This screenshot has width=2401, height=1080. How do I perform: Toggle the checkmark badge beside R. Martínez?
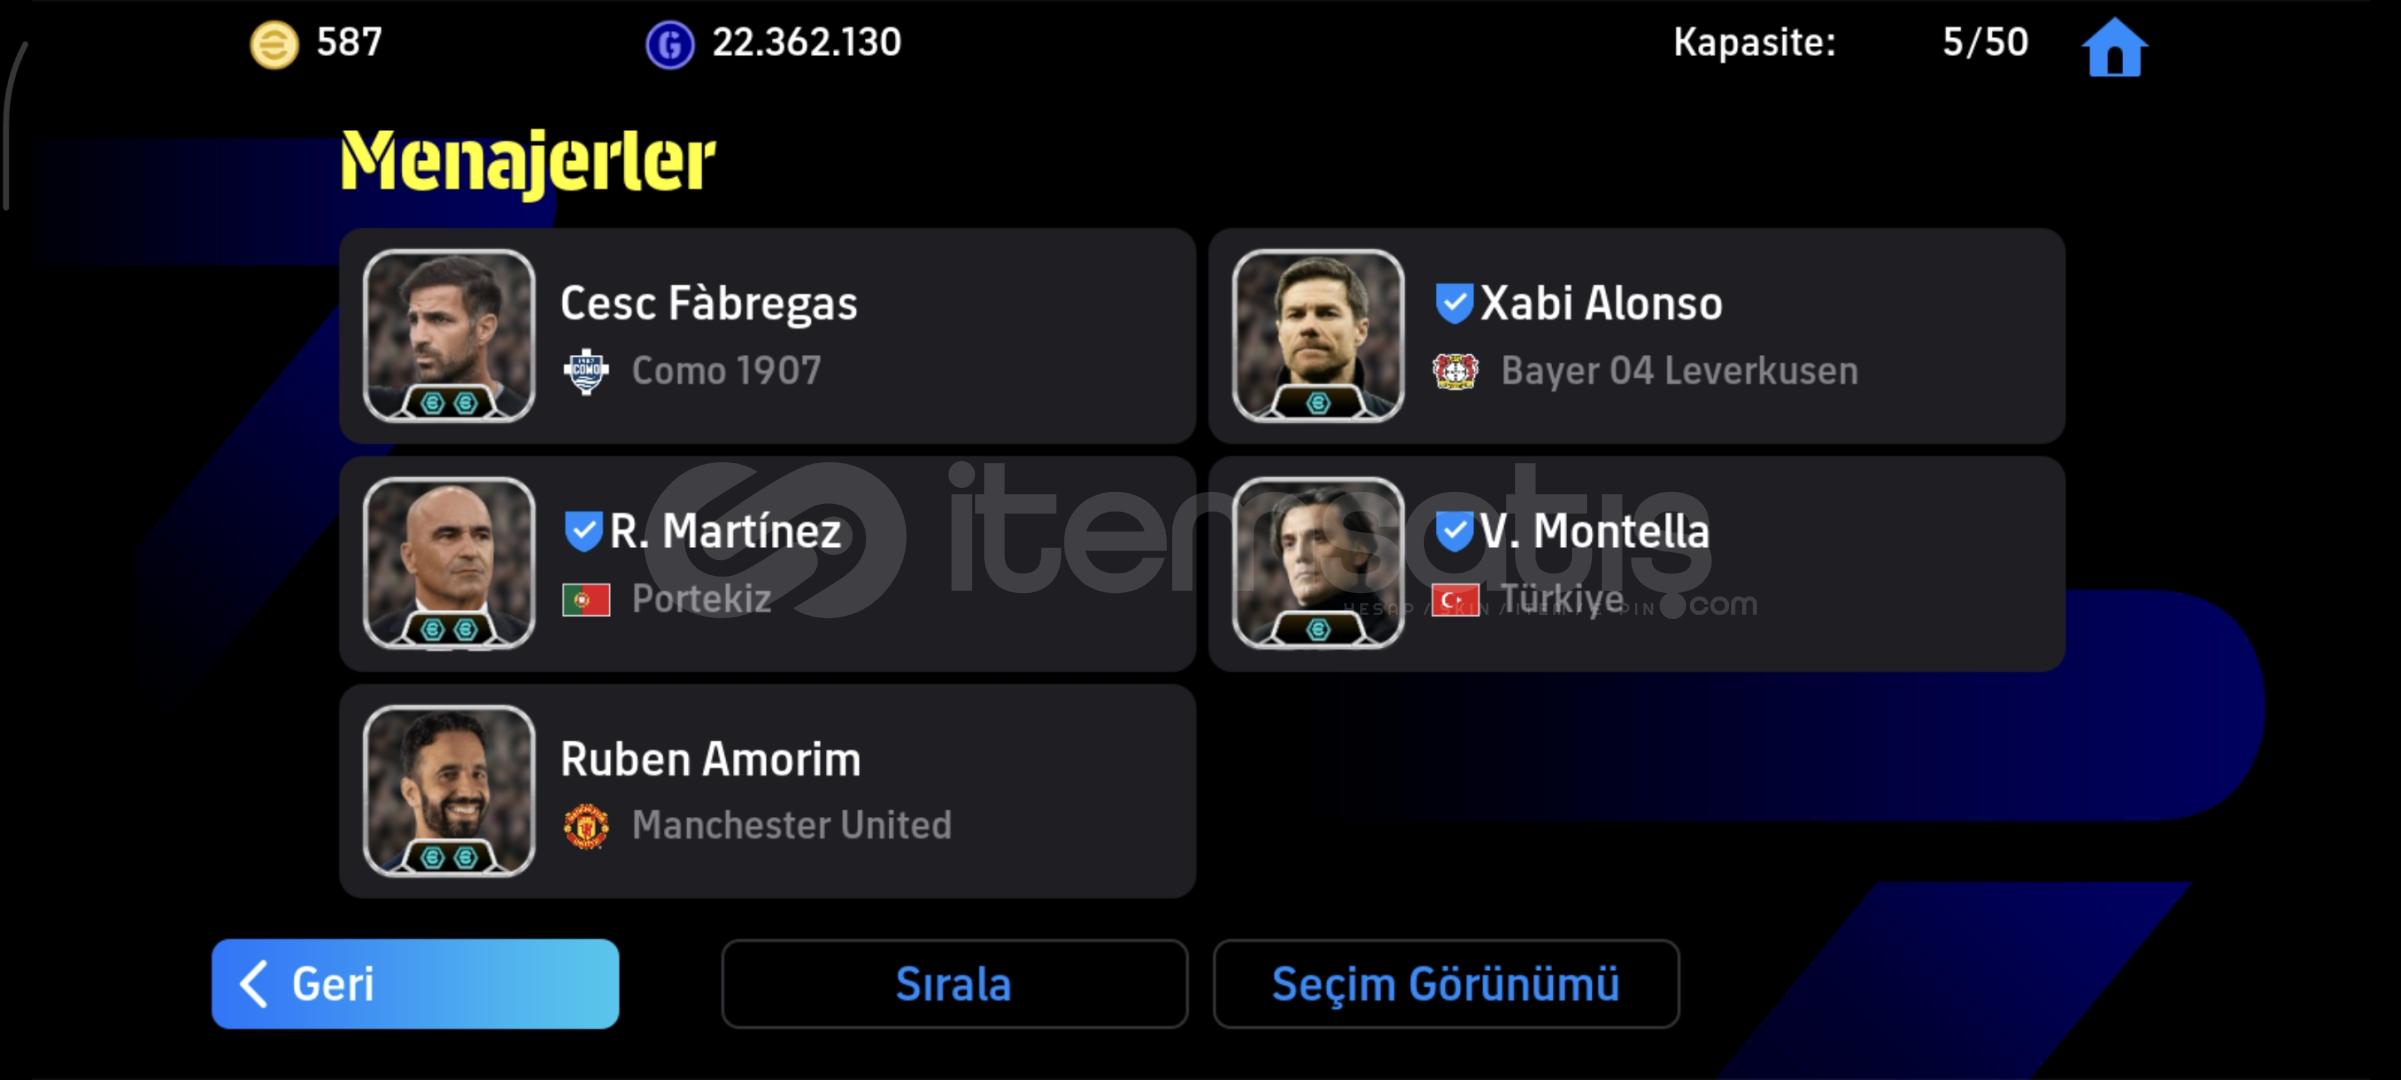pos(583,531)
